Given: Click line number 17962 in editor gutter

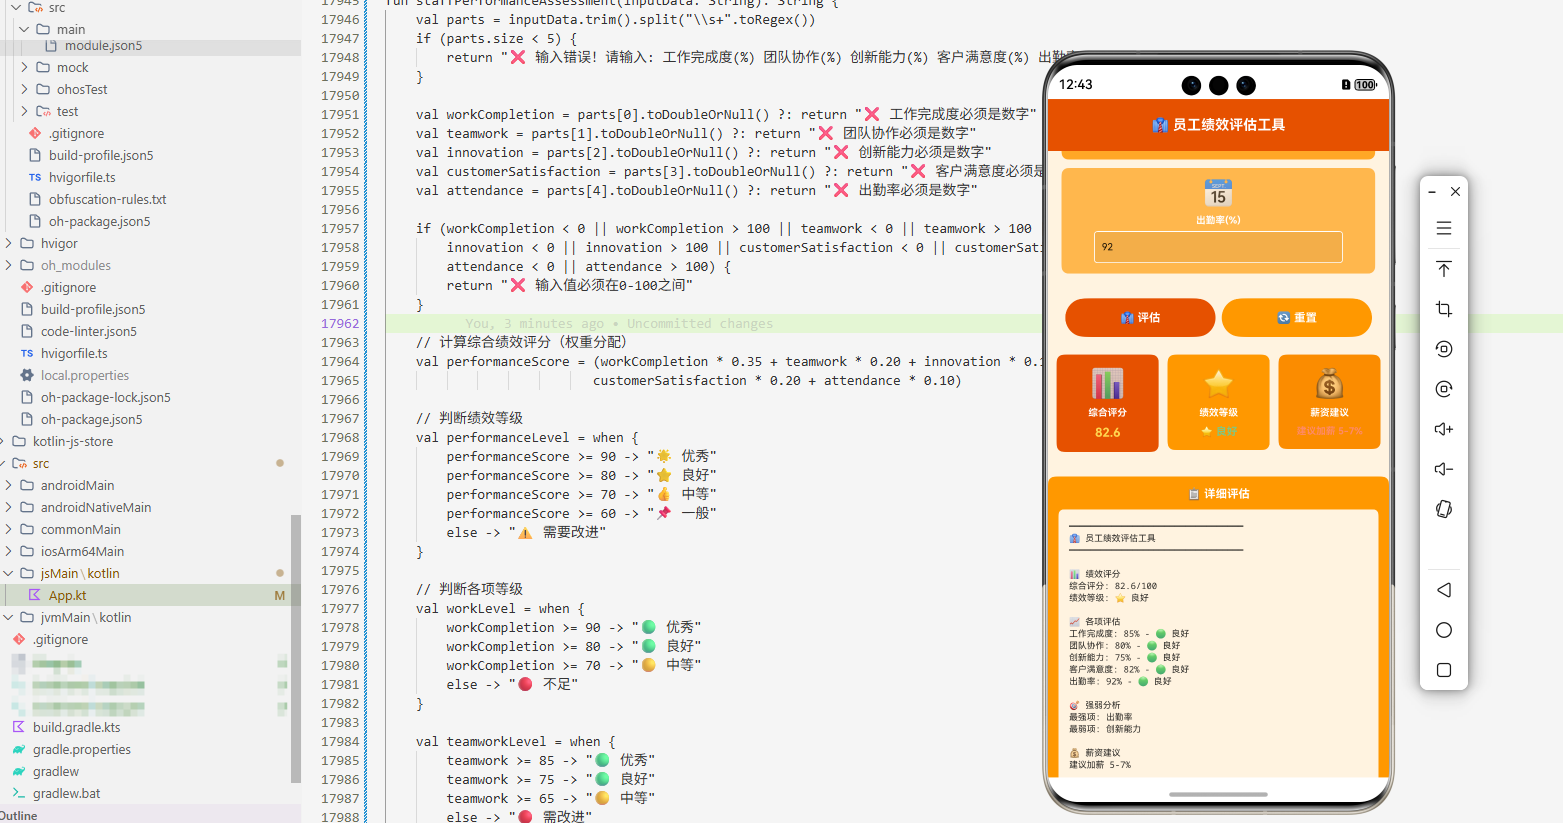Looking at the screenshot, I should coord(340,323).
